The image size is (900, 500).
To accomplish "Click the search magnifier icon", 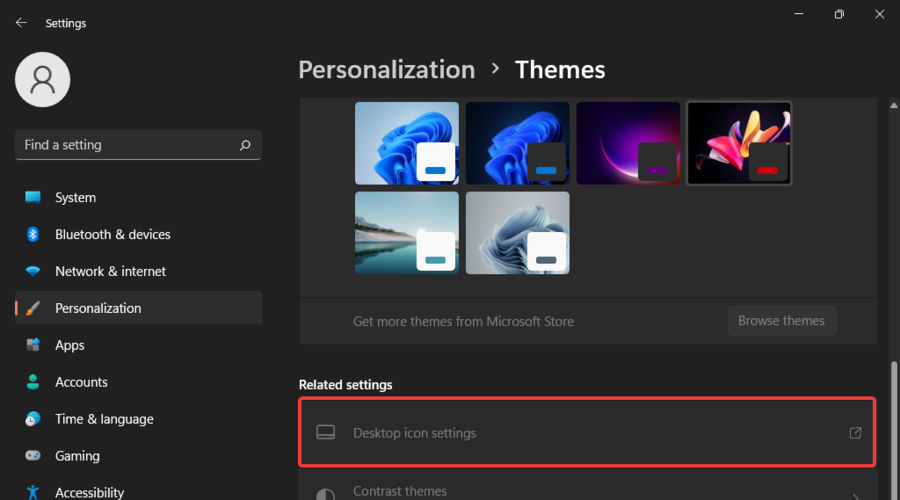I will click(x=245, y=145).
